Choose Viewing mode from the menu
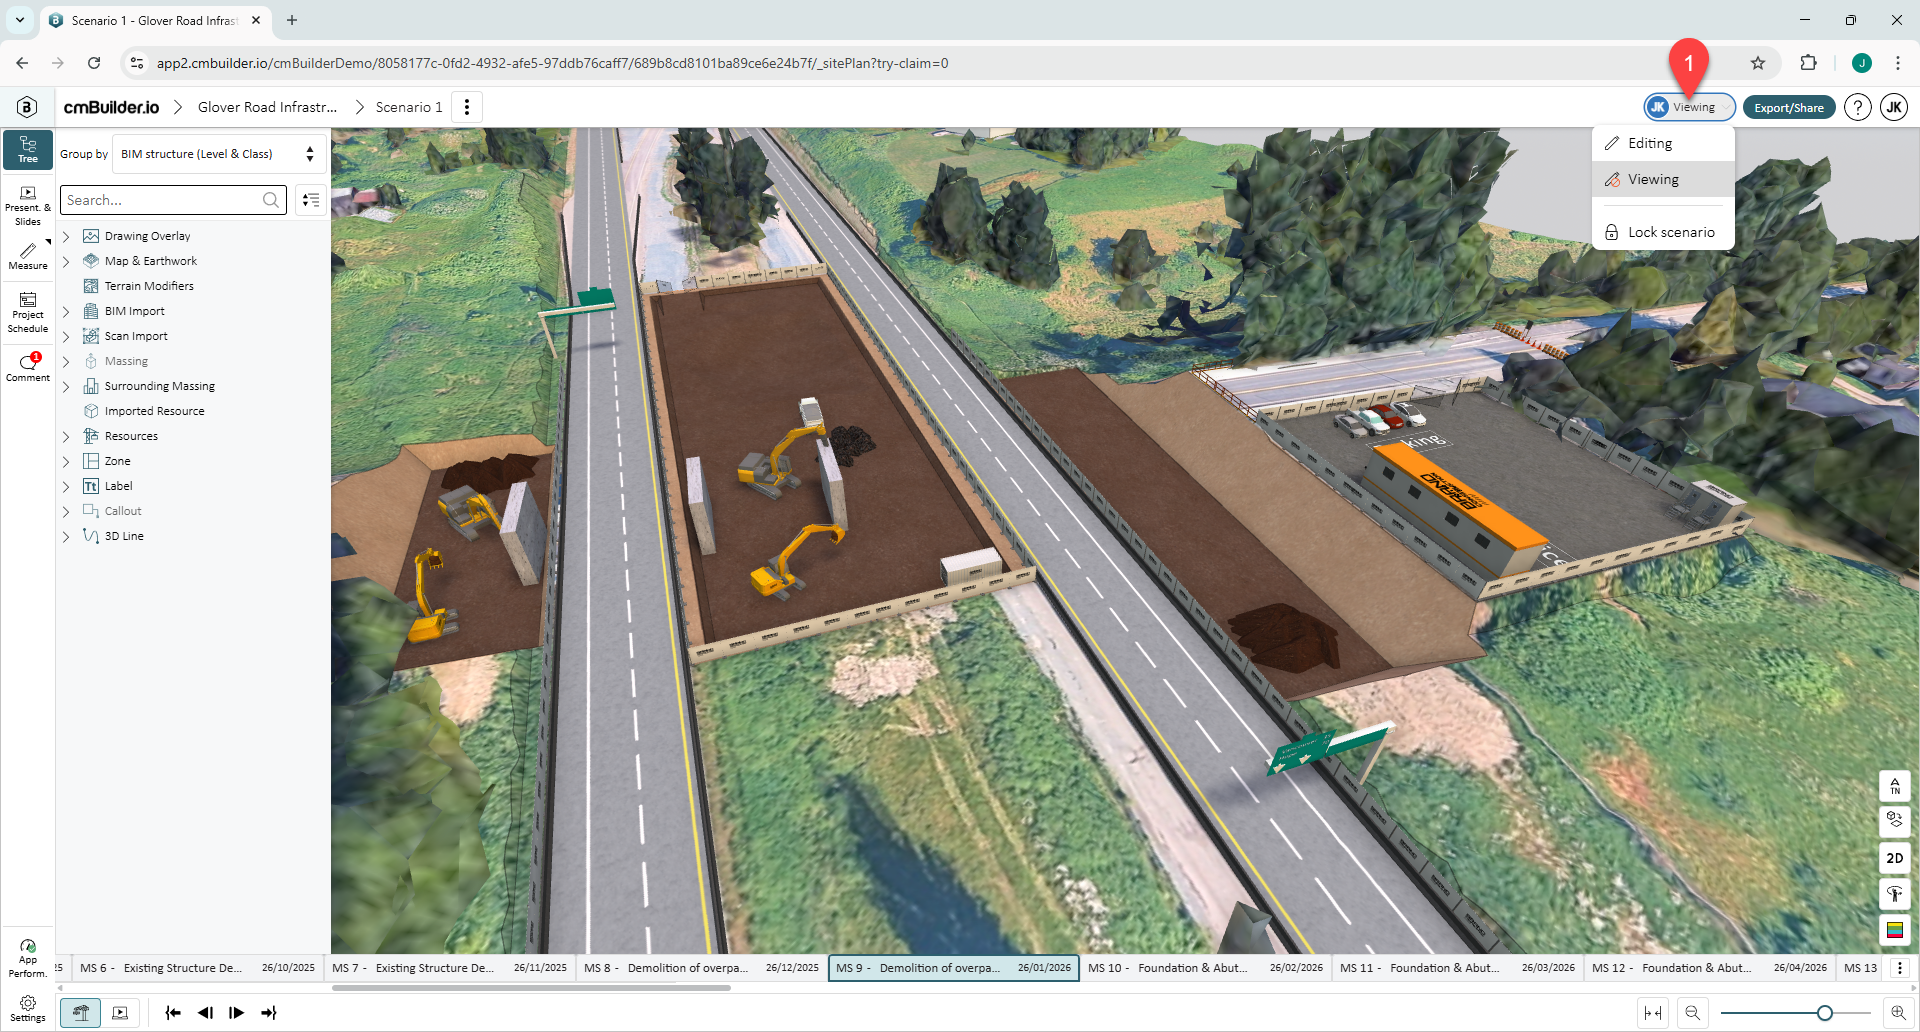The image size is (1920, 1032). (x=1663, y=180)
